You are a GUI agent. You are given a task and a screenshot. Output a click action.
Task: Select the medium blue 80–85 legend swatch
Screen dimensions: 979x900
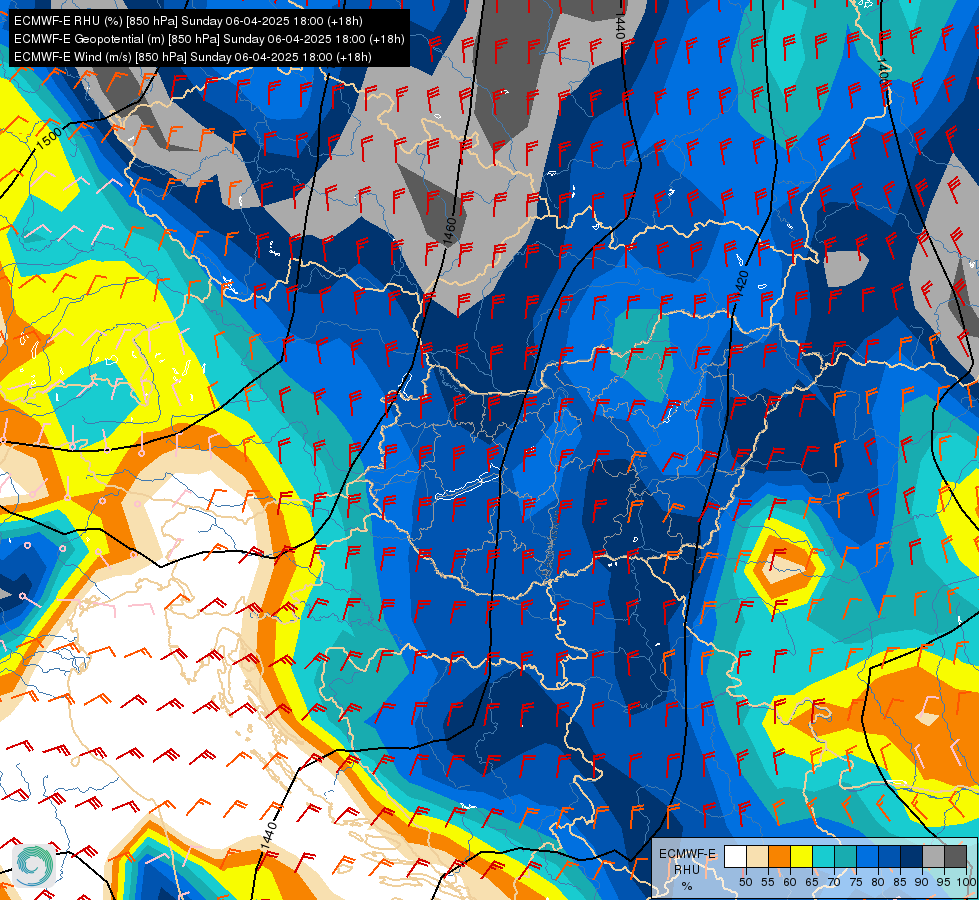tap(889, 856)
